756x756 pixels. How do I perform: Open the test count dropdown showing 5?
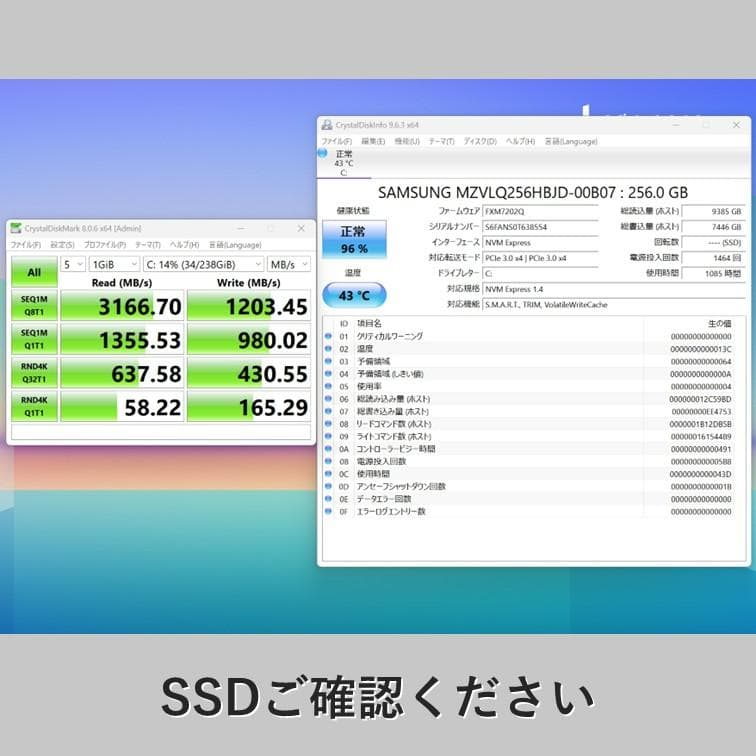coord(73,264)
